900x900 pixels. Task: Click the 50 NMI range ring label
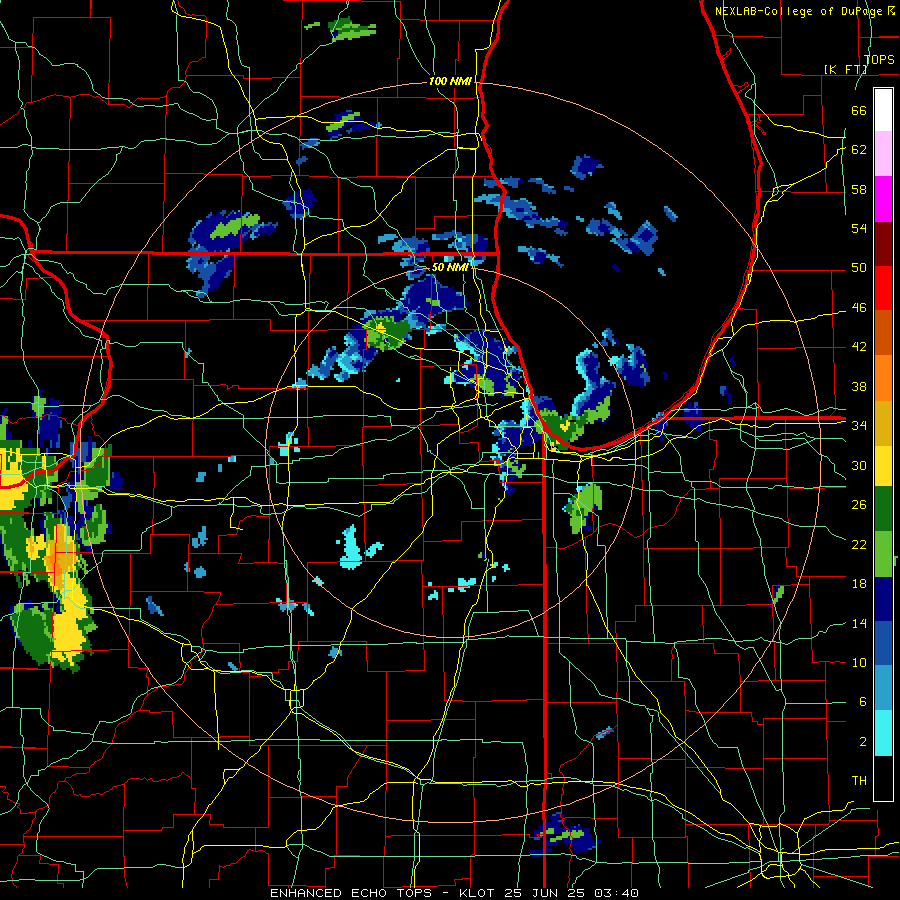coord(450,267)
